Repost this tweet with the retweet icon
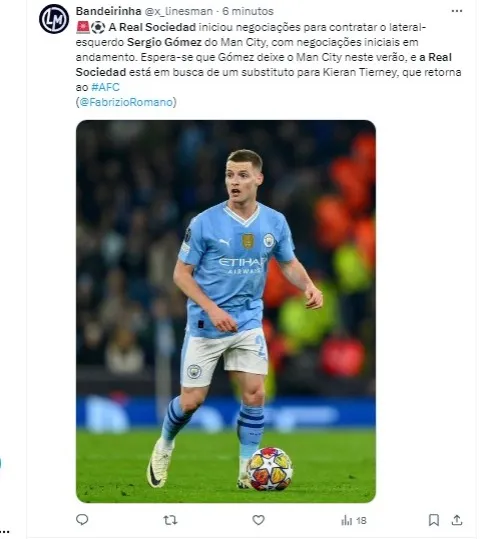492x539 pixels. pos(170,520)
